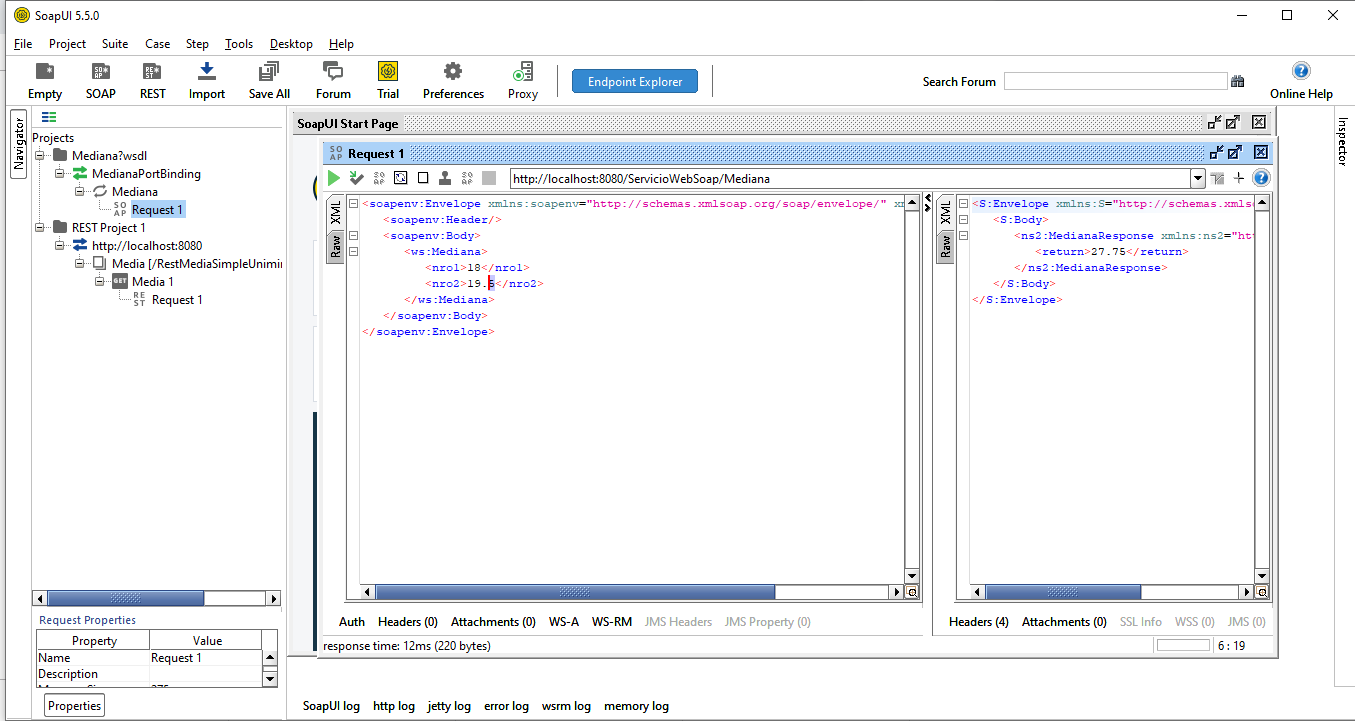
Task: Collapse the Mediana?wsdl project node
Action: (40, 155)
